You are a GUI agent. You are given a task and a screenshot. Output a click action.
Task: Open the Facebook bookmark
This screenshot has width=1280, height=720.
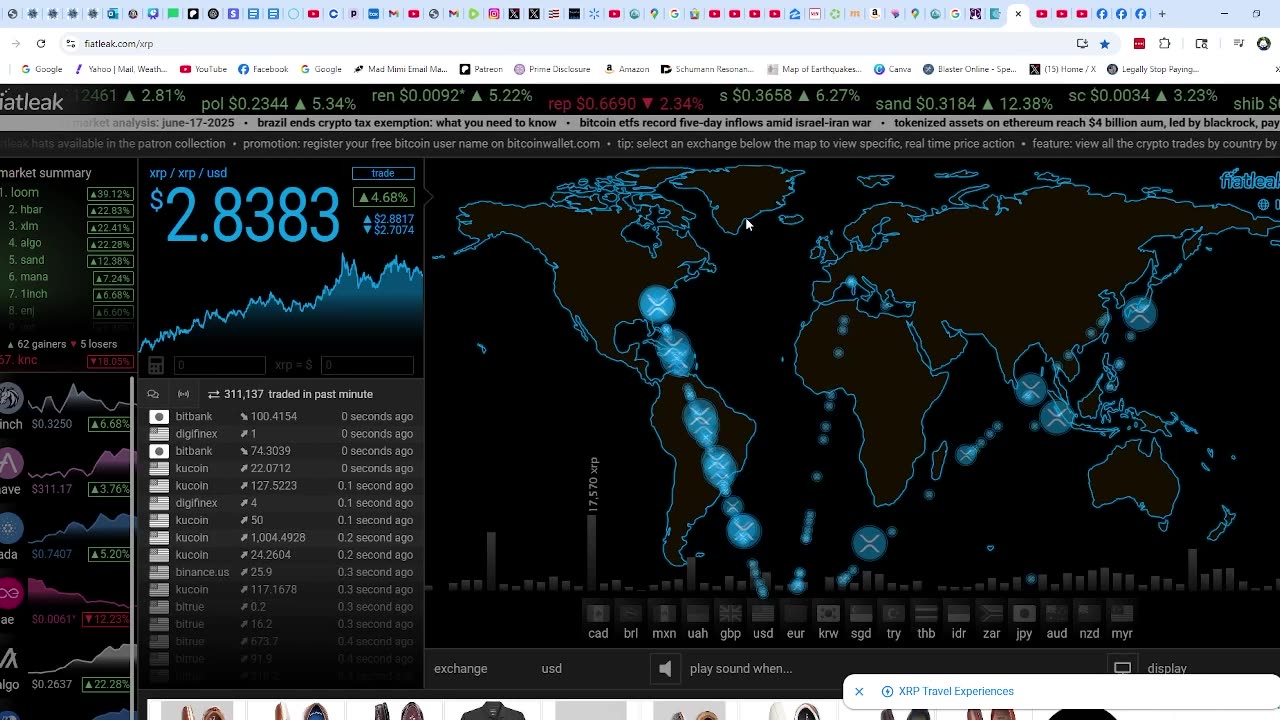pyautogui.click(x=263, y=69)
